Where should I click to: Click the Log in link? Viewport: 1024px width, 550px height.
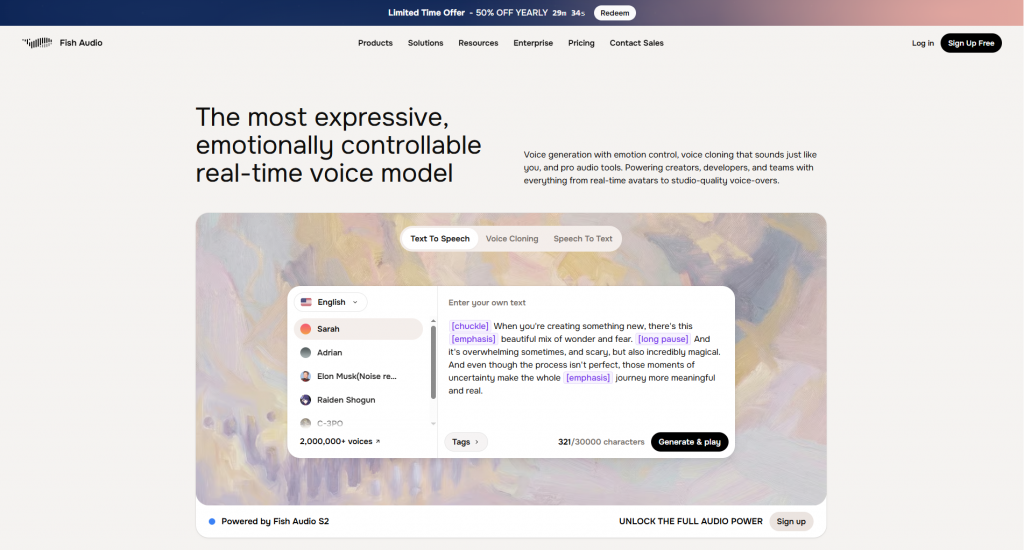click(x=923, y=43)
